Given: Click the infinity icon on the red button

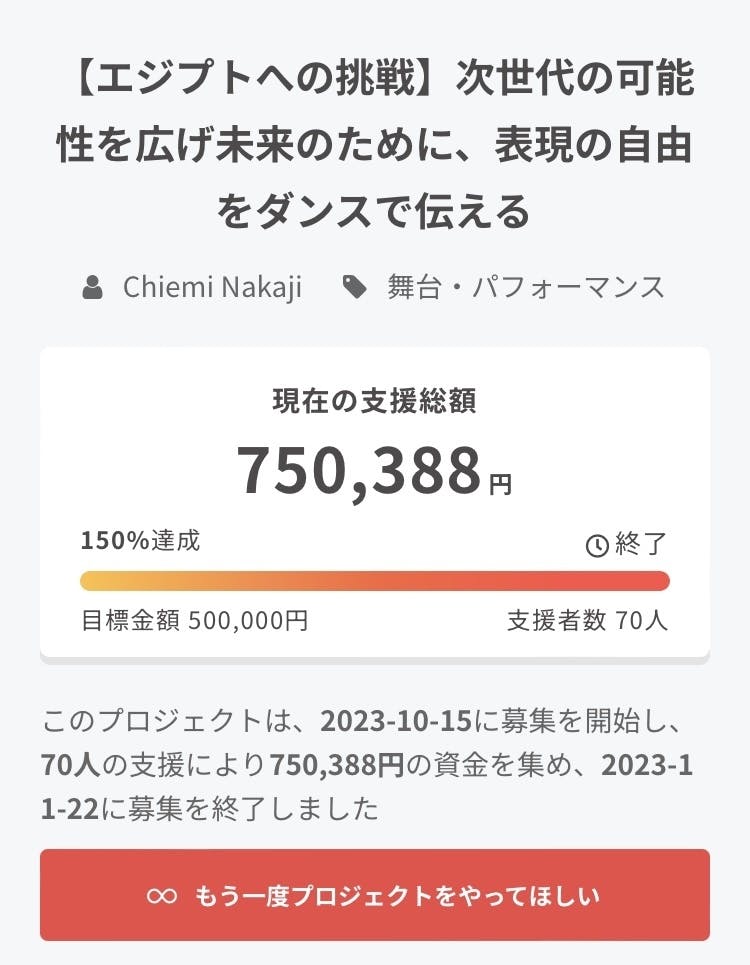Looking at the screenshot, I should pyautogui.click(x=162, y=895).
